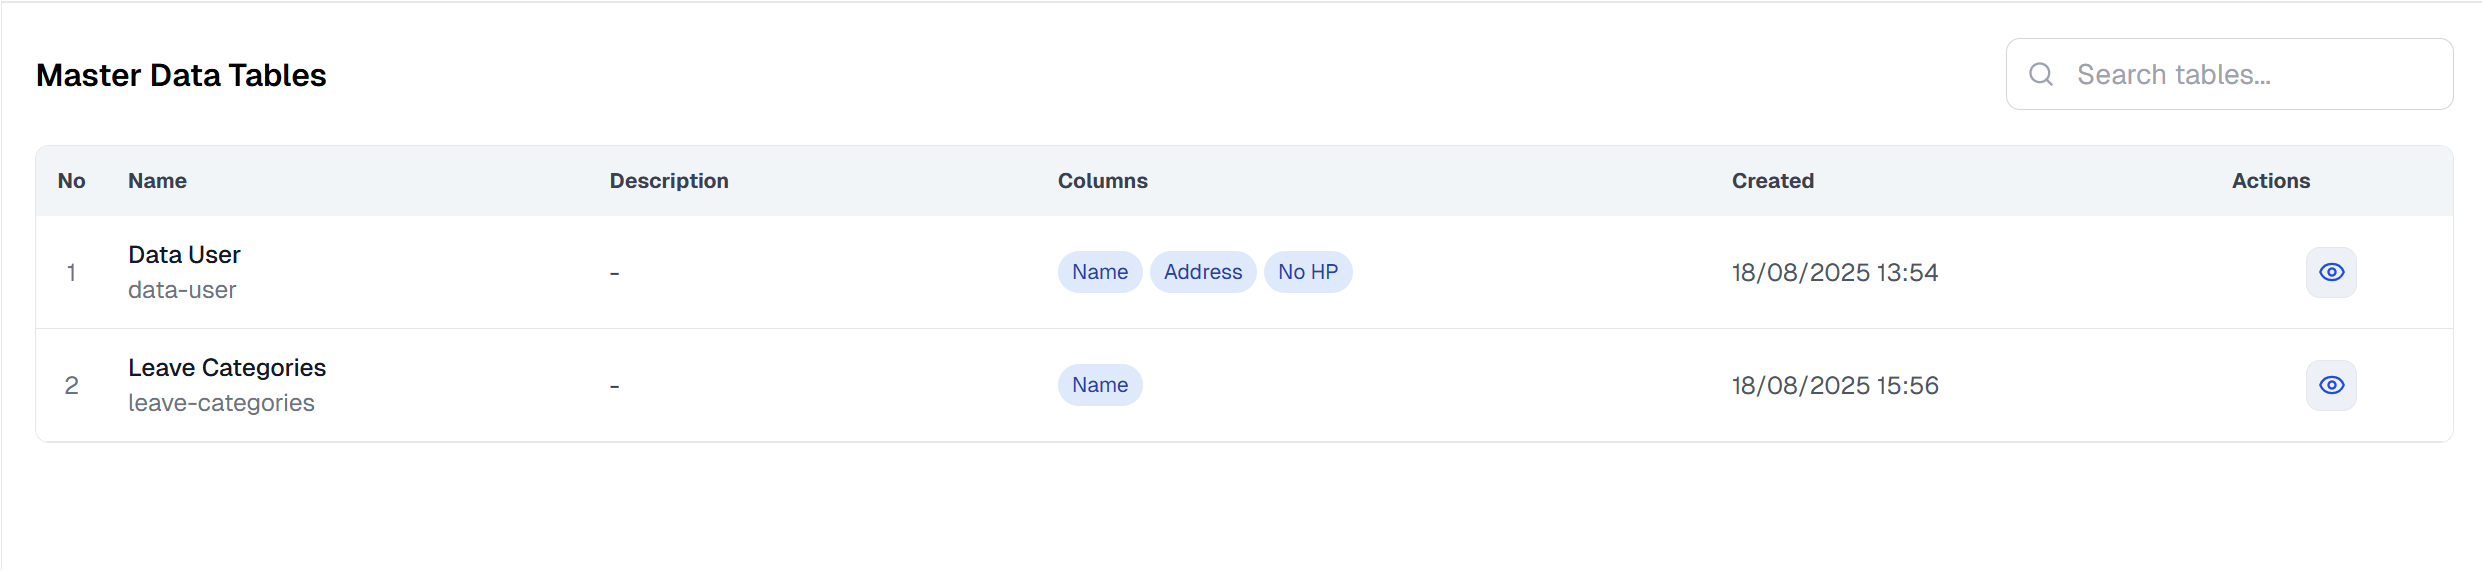Focus the Search tables input field
Viewport: 2483px width, 571px height.
2229,74
